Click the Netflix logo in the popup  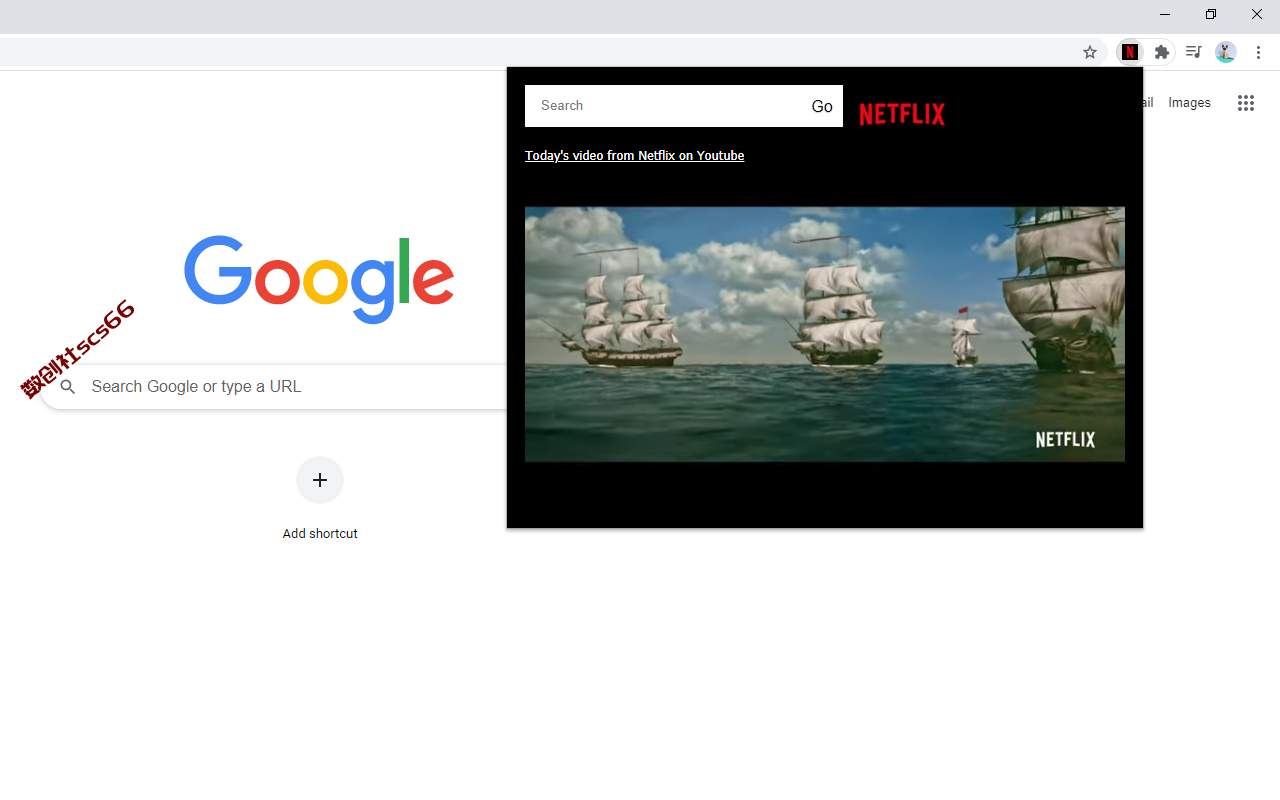coord(902,114)
